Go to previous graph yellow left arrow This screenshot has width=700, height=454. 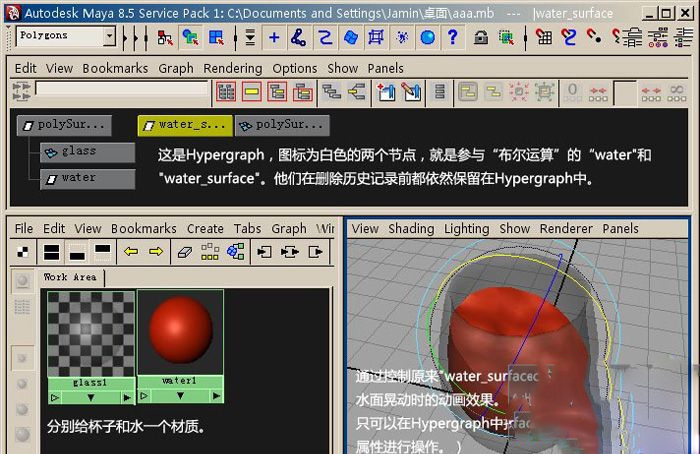pos(131,252)
